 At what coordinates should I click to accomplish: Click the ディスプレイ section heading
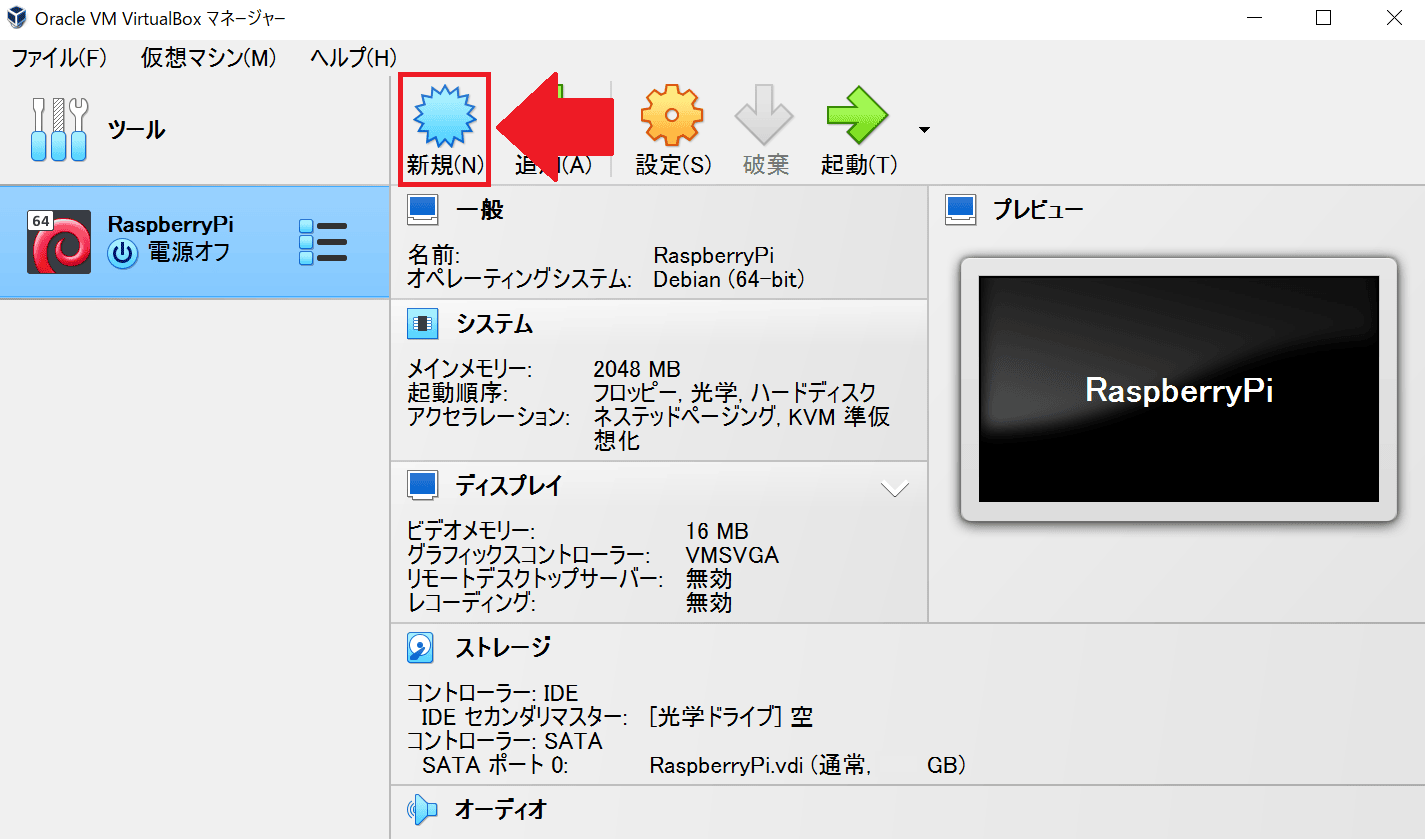pos(509,486)
